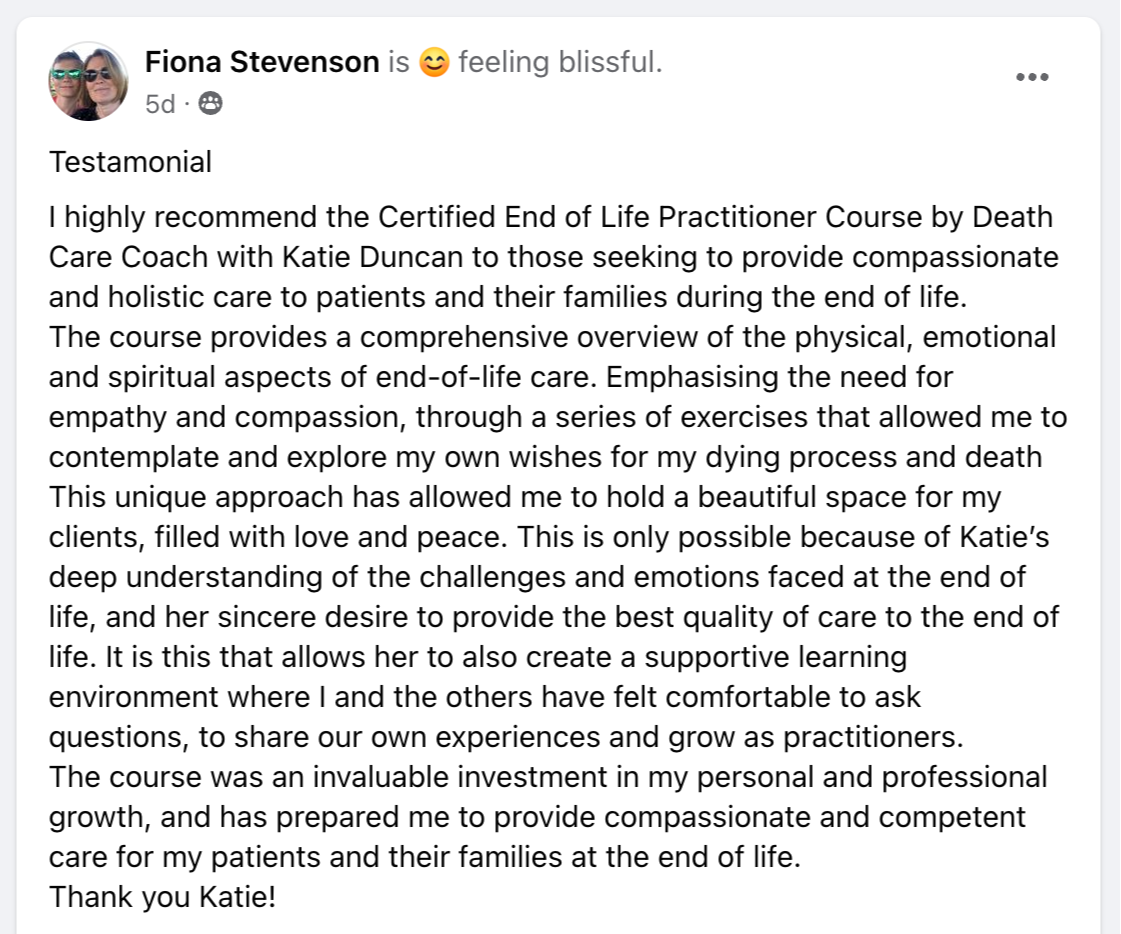The height and width of the screenshot is (934, 1121).
Task: Click the 'feeling blissful' status text
Action: pyautogui.click(x=559, y=63)
